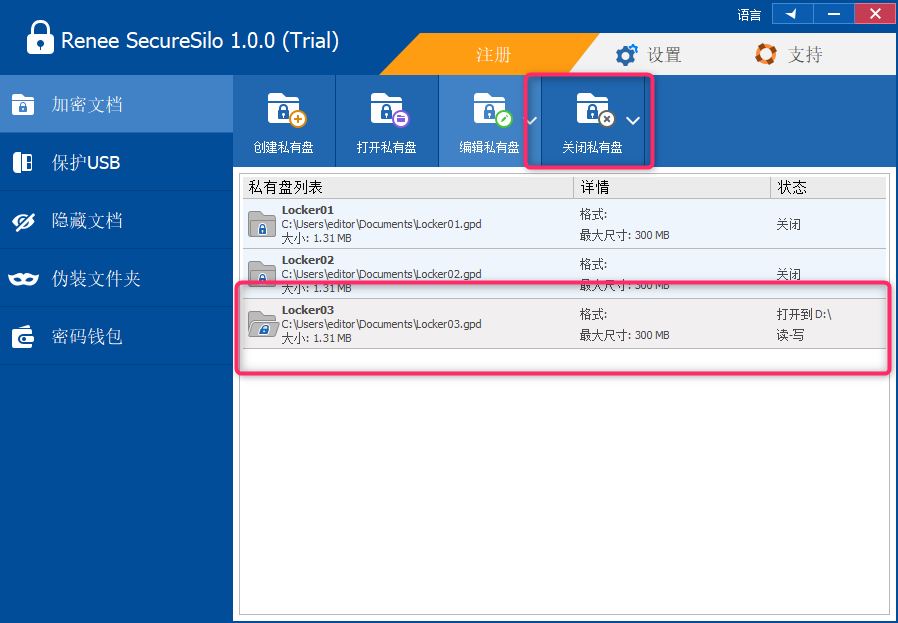Click the Open private disk (打开私有盘) icon
This screenshot has width=898, height=623.
pos(389,109)
